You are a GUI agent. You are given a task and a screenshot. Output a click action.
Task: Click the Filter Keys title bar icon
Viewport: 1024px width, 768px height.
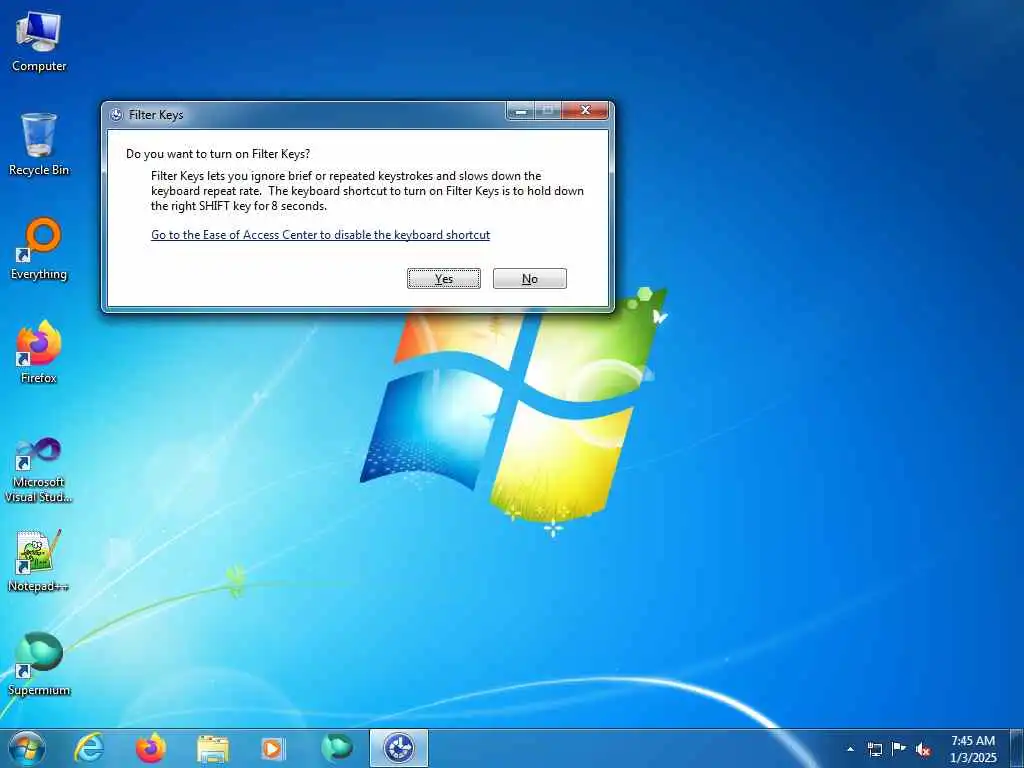tap(116, 115)
